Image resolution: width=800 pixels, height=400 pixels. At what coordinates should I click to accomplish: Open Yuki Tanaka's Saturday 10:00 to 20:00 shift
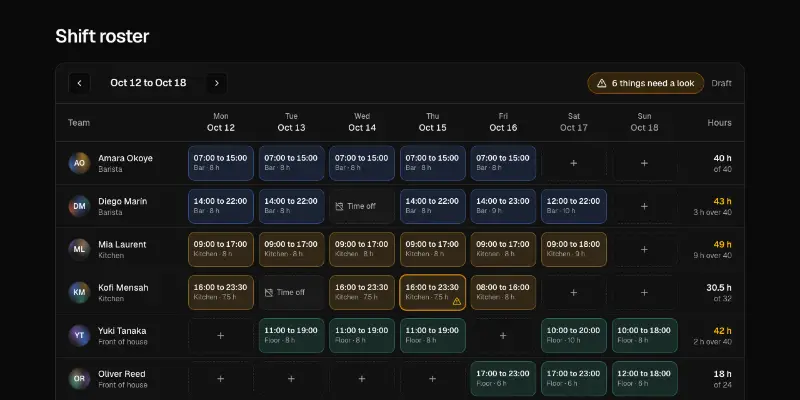coord(573,336)
